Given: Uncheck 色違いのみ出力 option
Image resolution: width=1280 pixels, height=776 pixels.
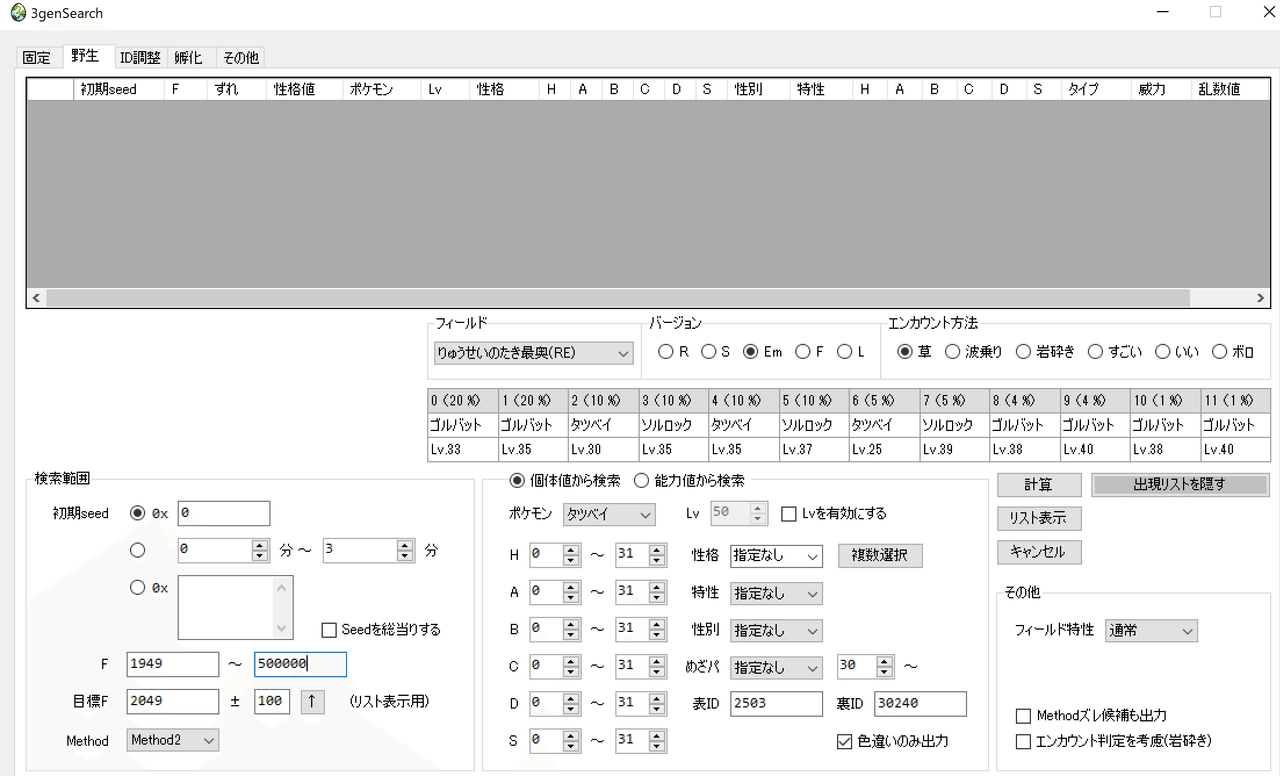Looking at the screenshot, I should pyautogui.click(x=845, y=741).
